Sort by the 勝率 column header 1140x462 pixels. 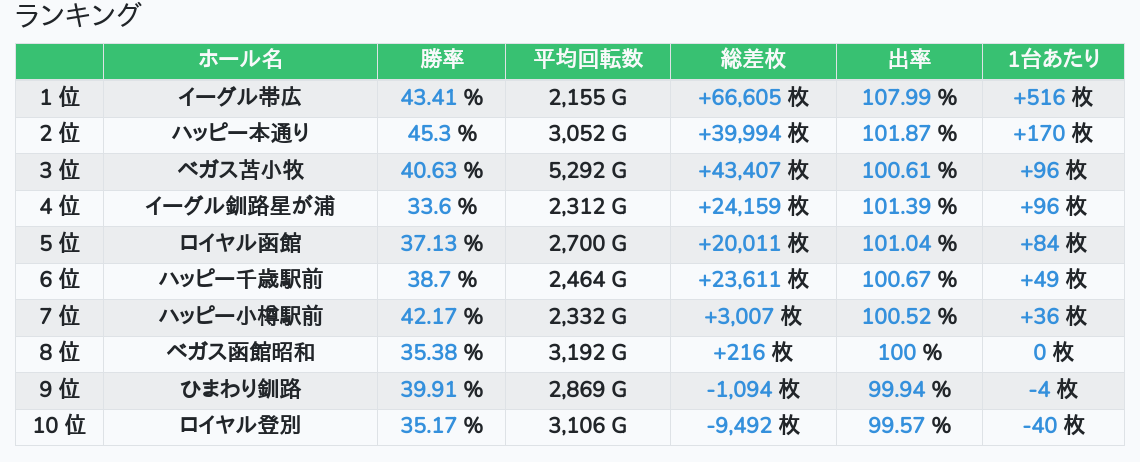pos(441,60)
